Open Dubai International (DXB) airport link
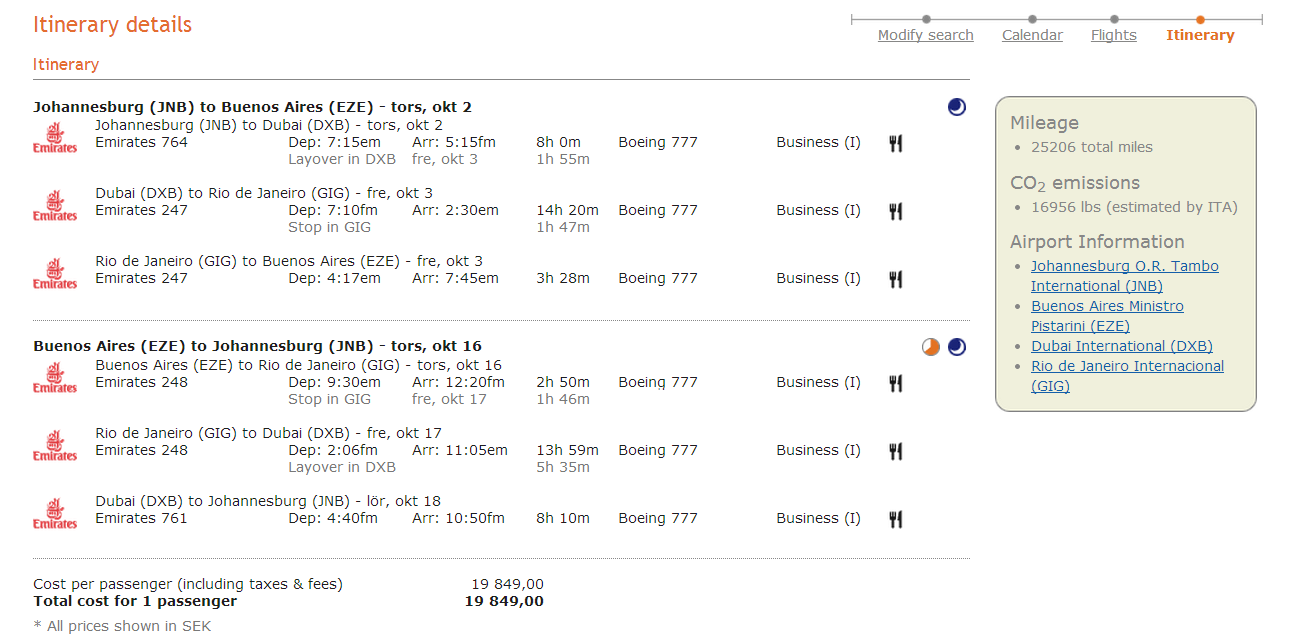 (1121, 346)
